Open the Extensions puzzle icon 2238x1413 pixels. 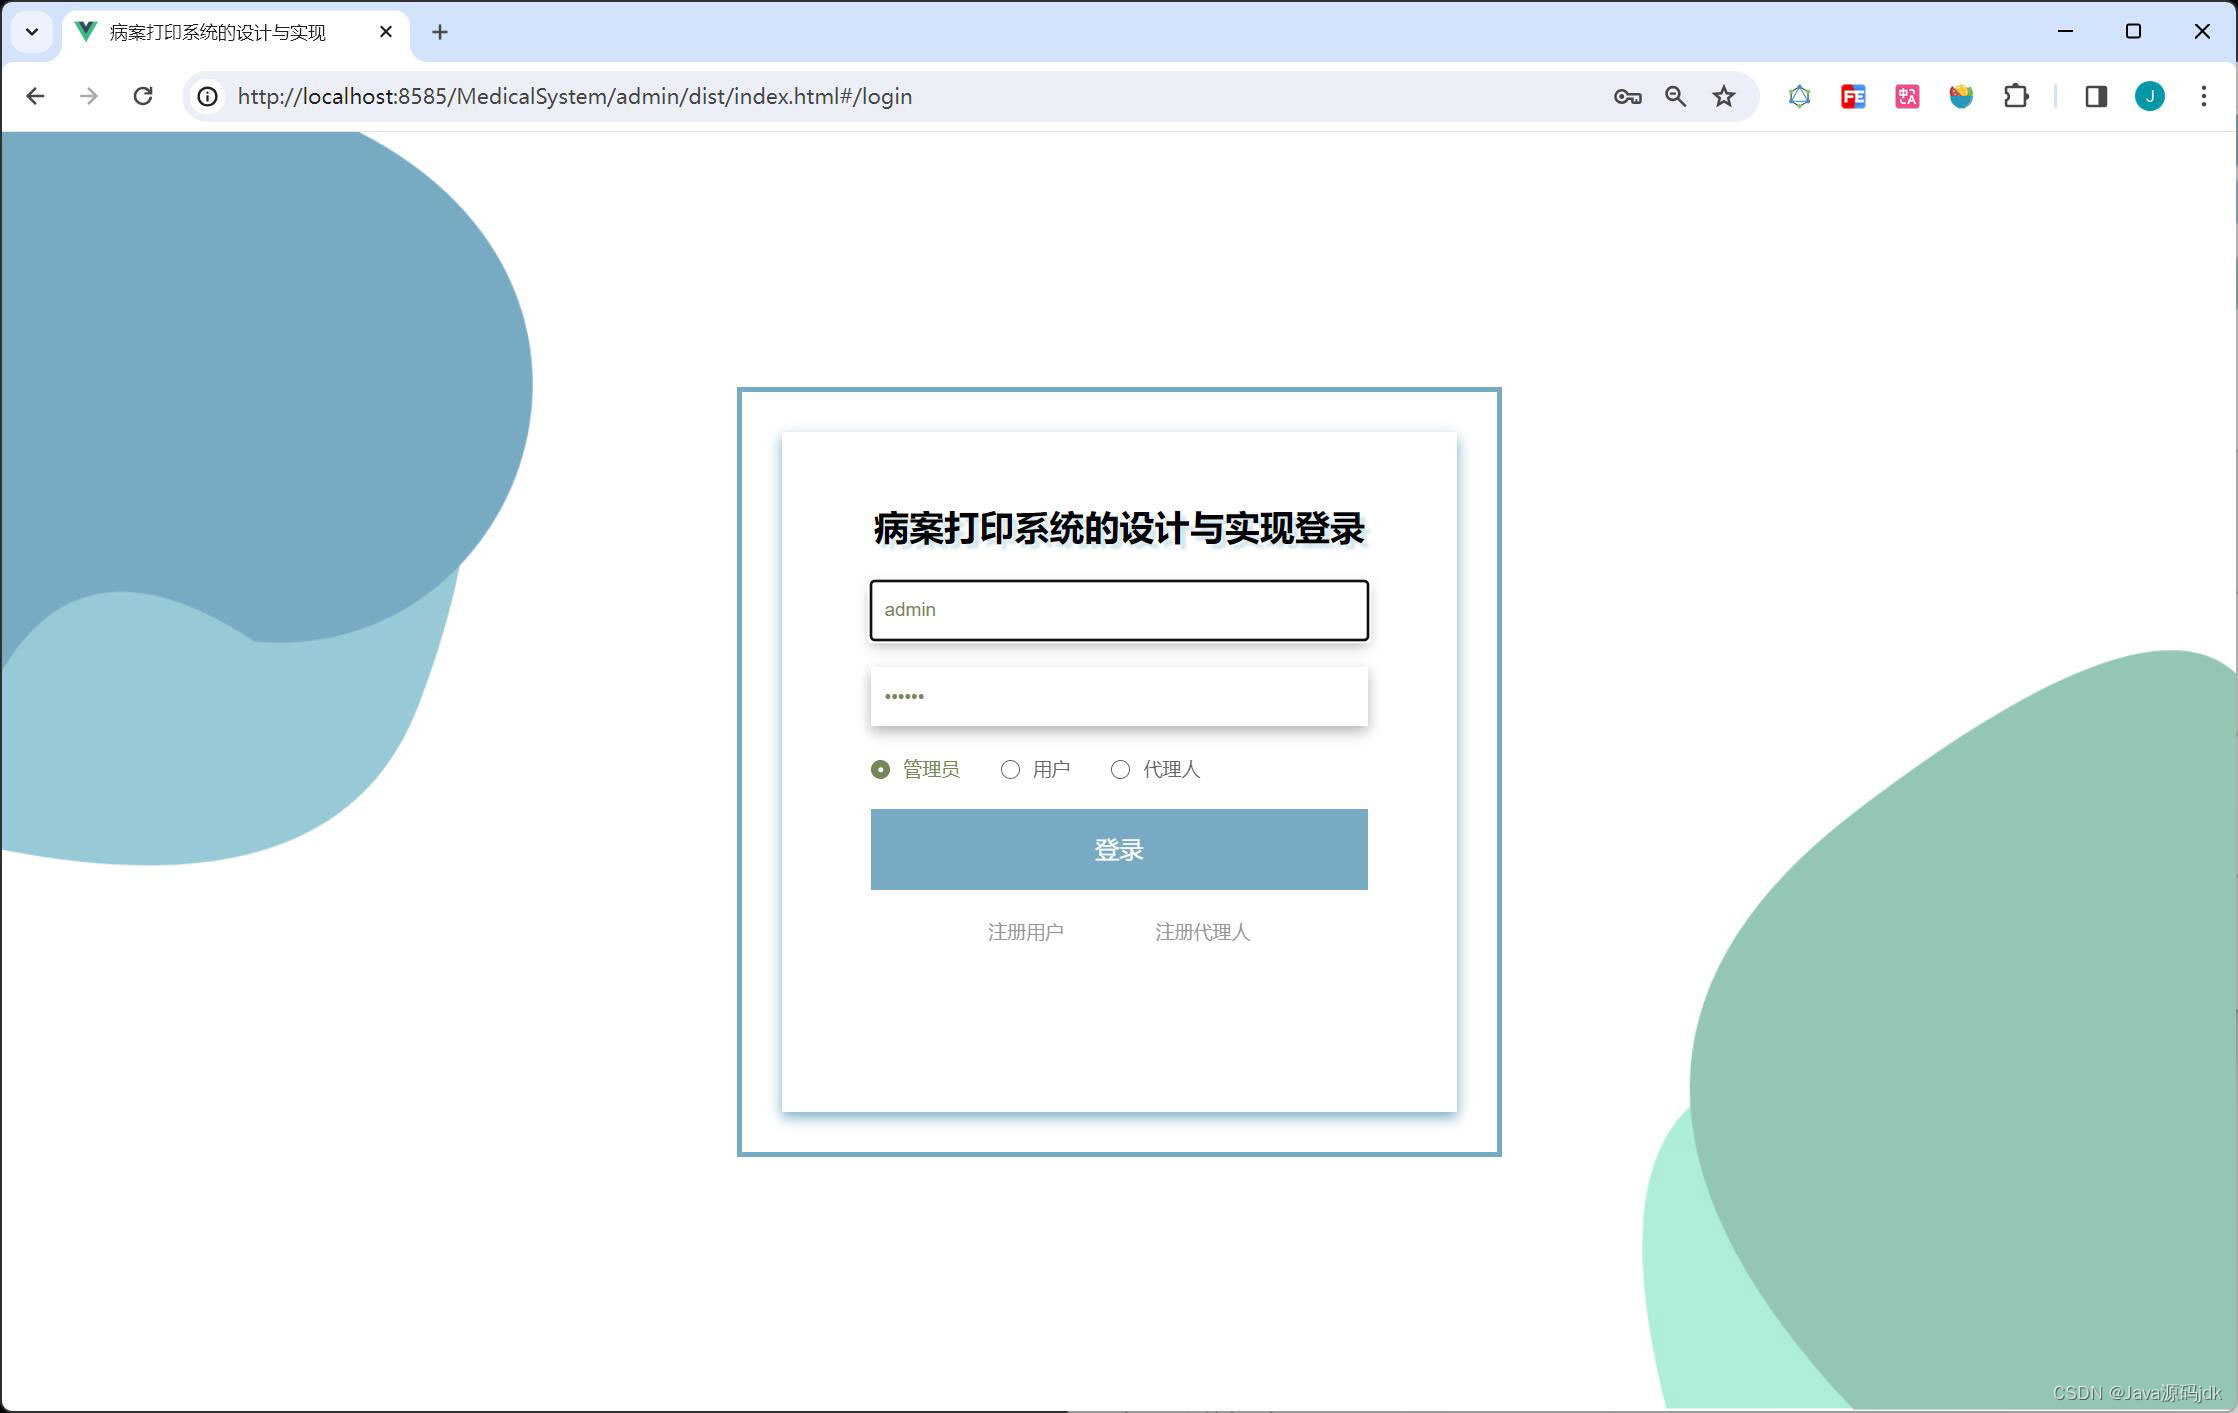2016,96
